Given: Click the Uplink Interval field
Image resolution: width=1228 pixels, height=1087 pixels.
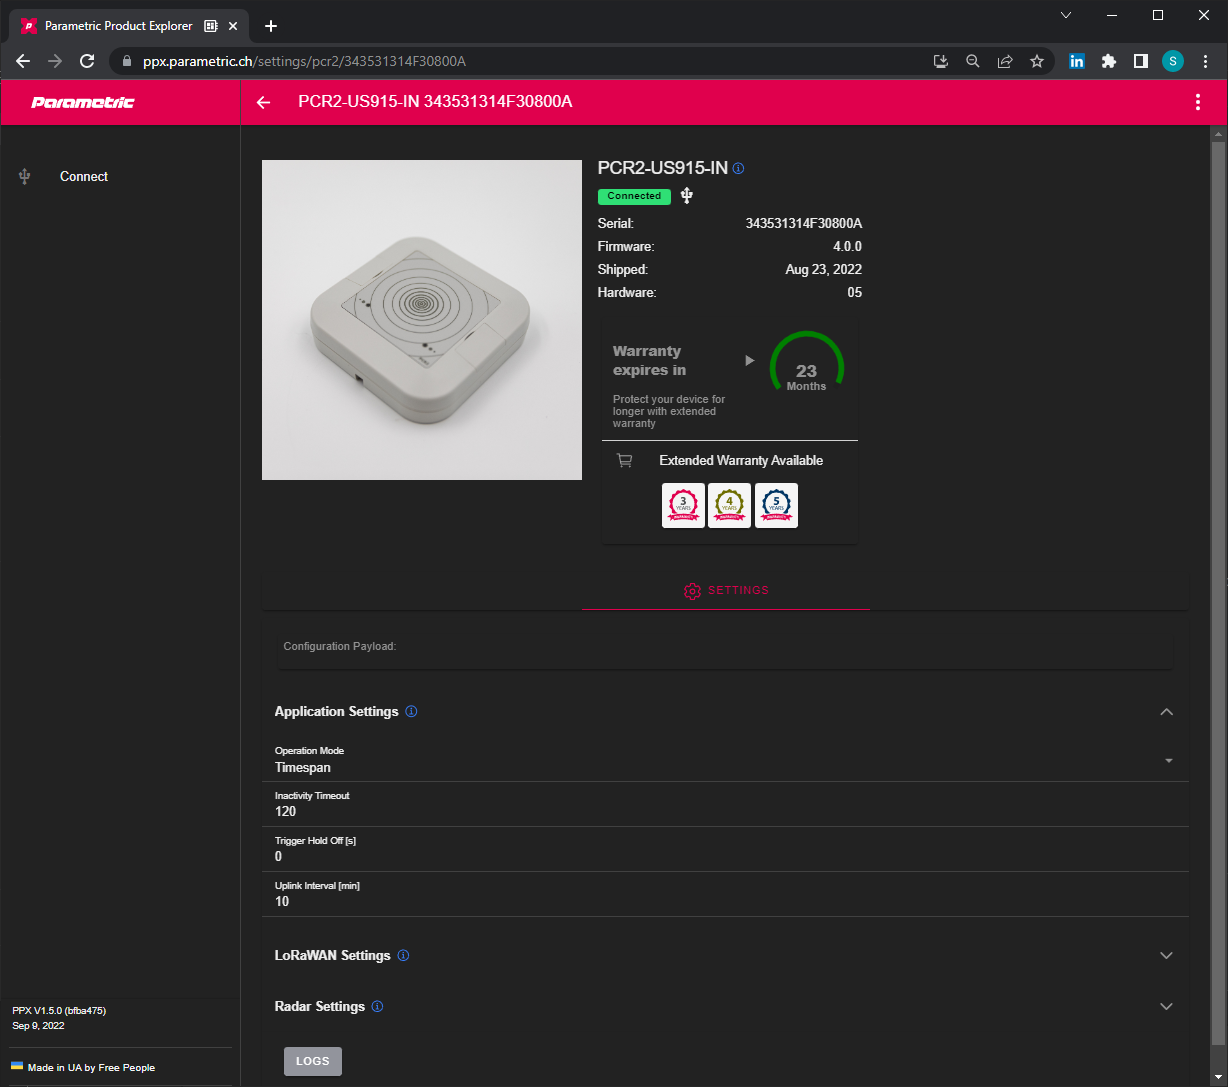Looking at the screenshot, I should coord(725,901).
